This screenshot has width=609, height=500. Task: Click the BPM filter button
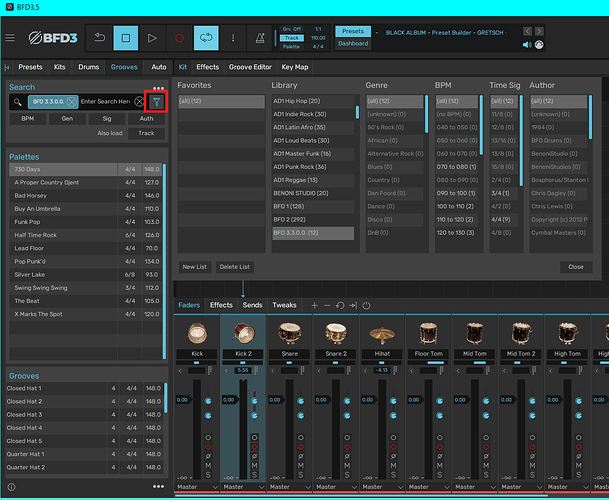pyautogui.click(x=28, y=118)
